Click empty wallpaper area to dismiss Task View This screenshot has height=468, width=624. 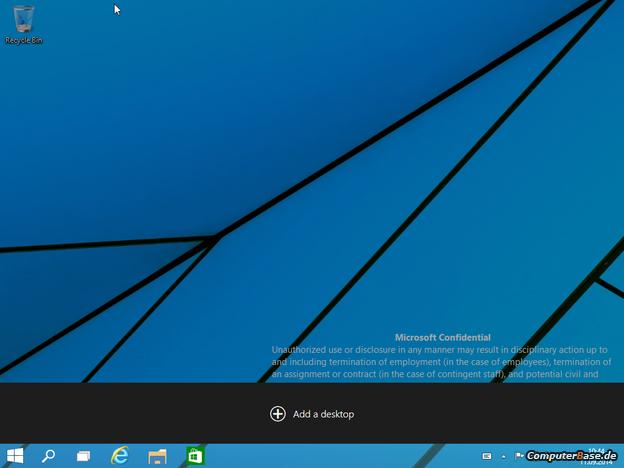300,150
